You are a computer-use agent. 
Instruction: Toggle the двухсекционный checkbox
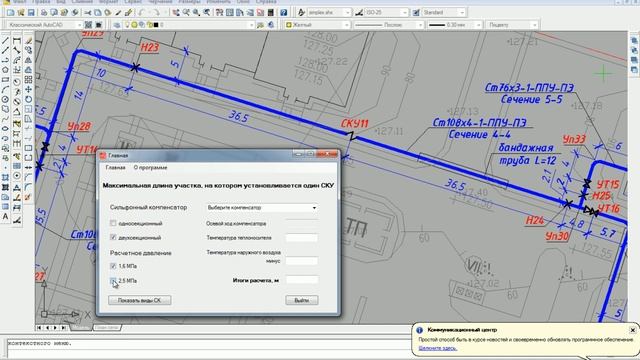(x=113, y=237)
